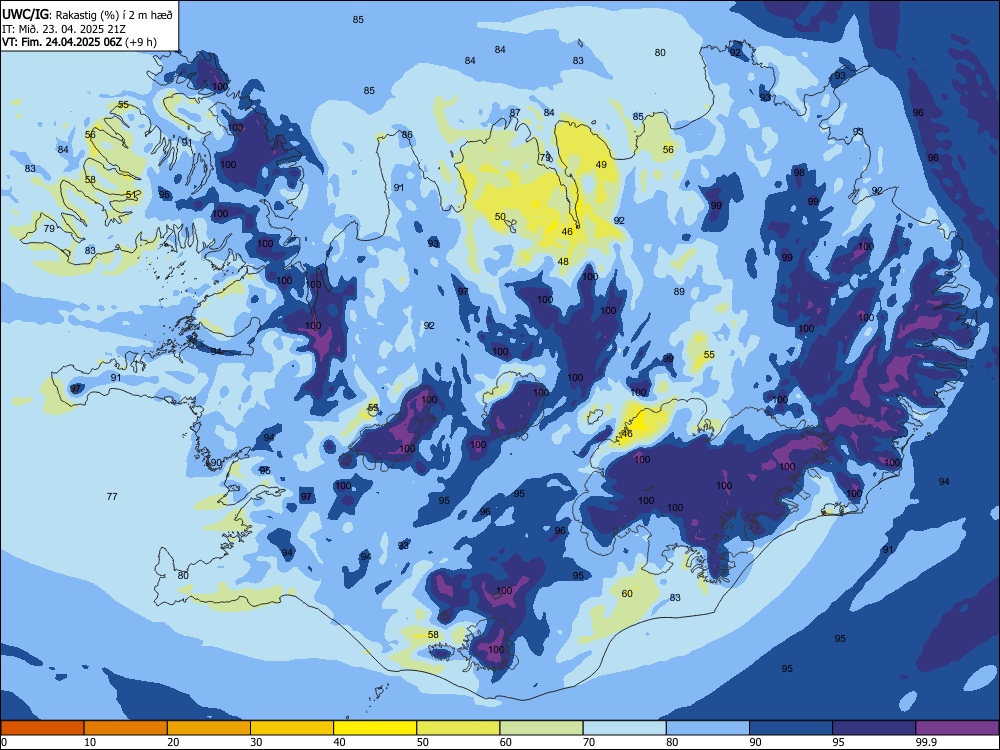Click the humidity value 87 on the map
Image resolution: width=1000 pixels, height=750 pixels.
pos(515,113)
